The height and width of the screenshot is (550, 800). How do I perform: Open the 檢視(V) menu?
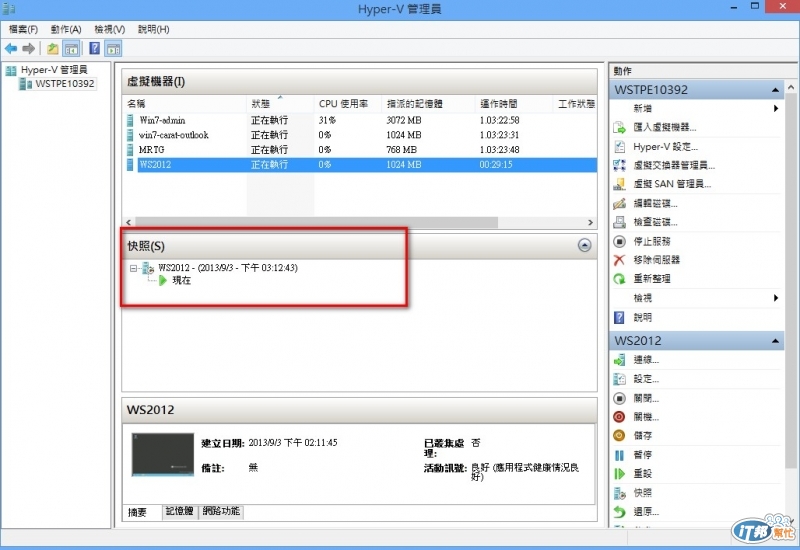click(x=110, y=30)
